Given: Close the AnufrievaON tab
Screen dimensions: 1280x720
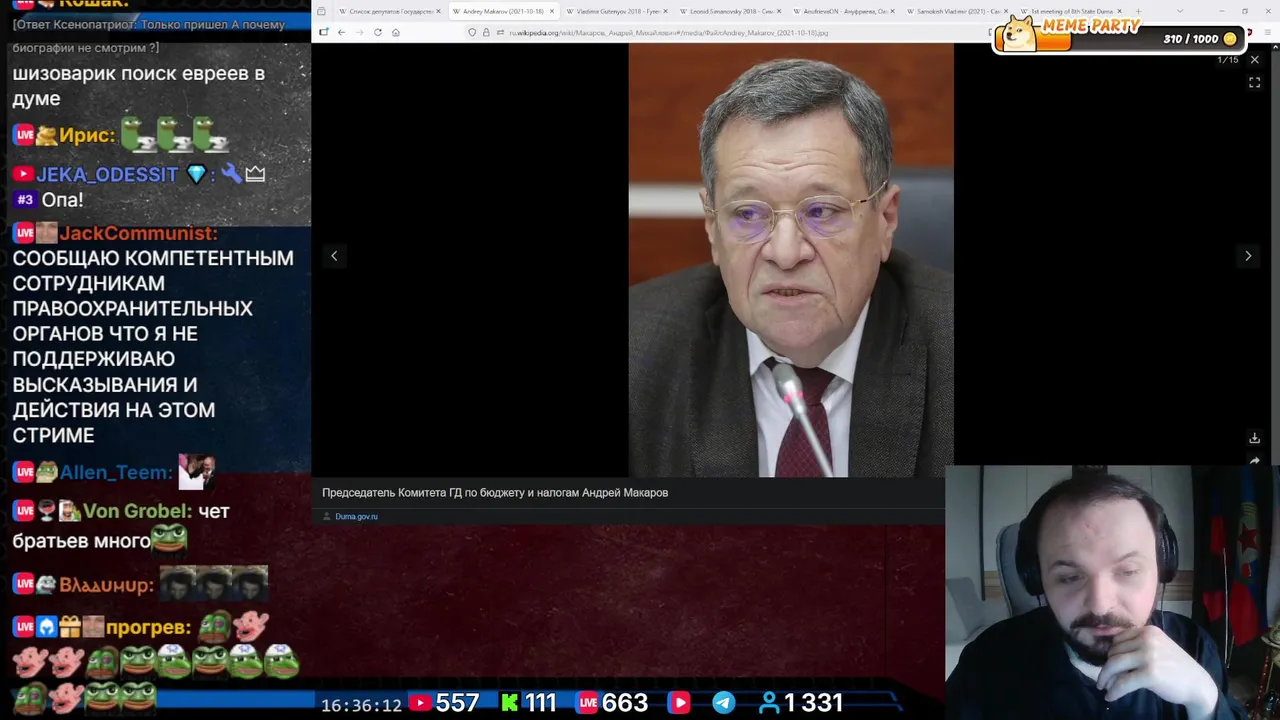Looking at the screenshot, I should click(x=892, y=11).
